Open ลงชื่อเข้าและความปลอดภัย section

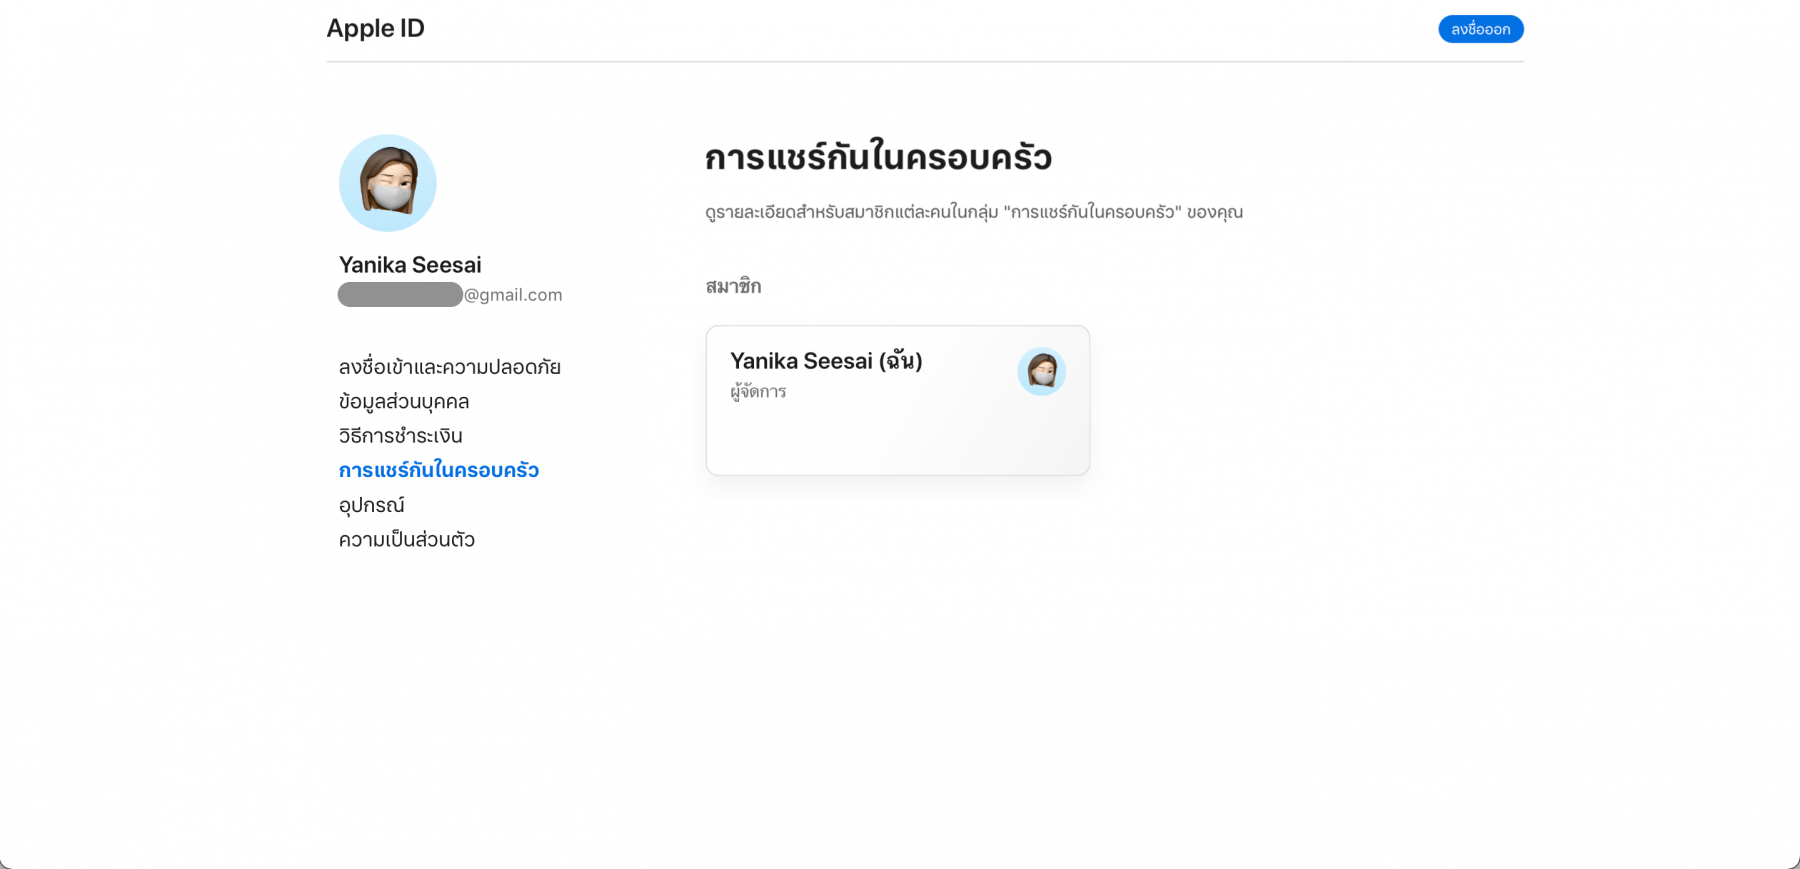(x=449, y=367)
